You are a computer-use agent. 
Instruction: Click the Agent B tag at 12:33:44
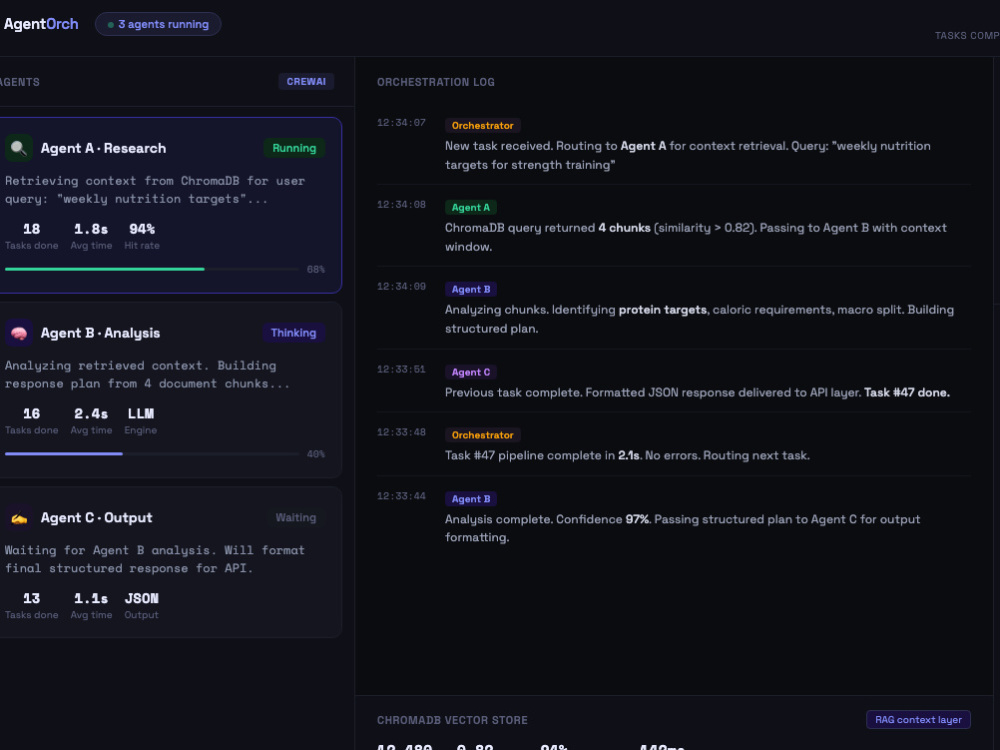(x=471, y=499)
